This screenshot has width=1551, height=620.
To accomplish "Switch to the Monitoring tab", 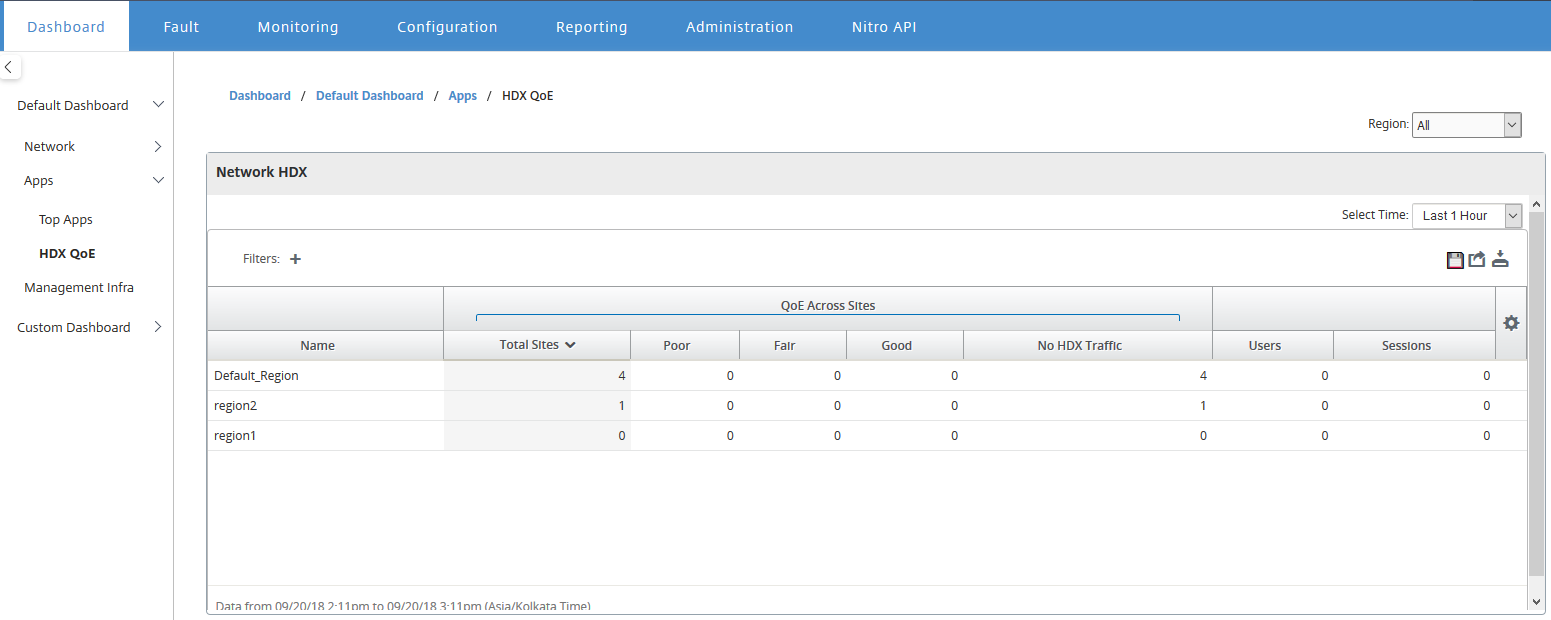I will (298, 27).
